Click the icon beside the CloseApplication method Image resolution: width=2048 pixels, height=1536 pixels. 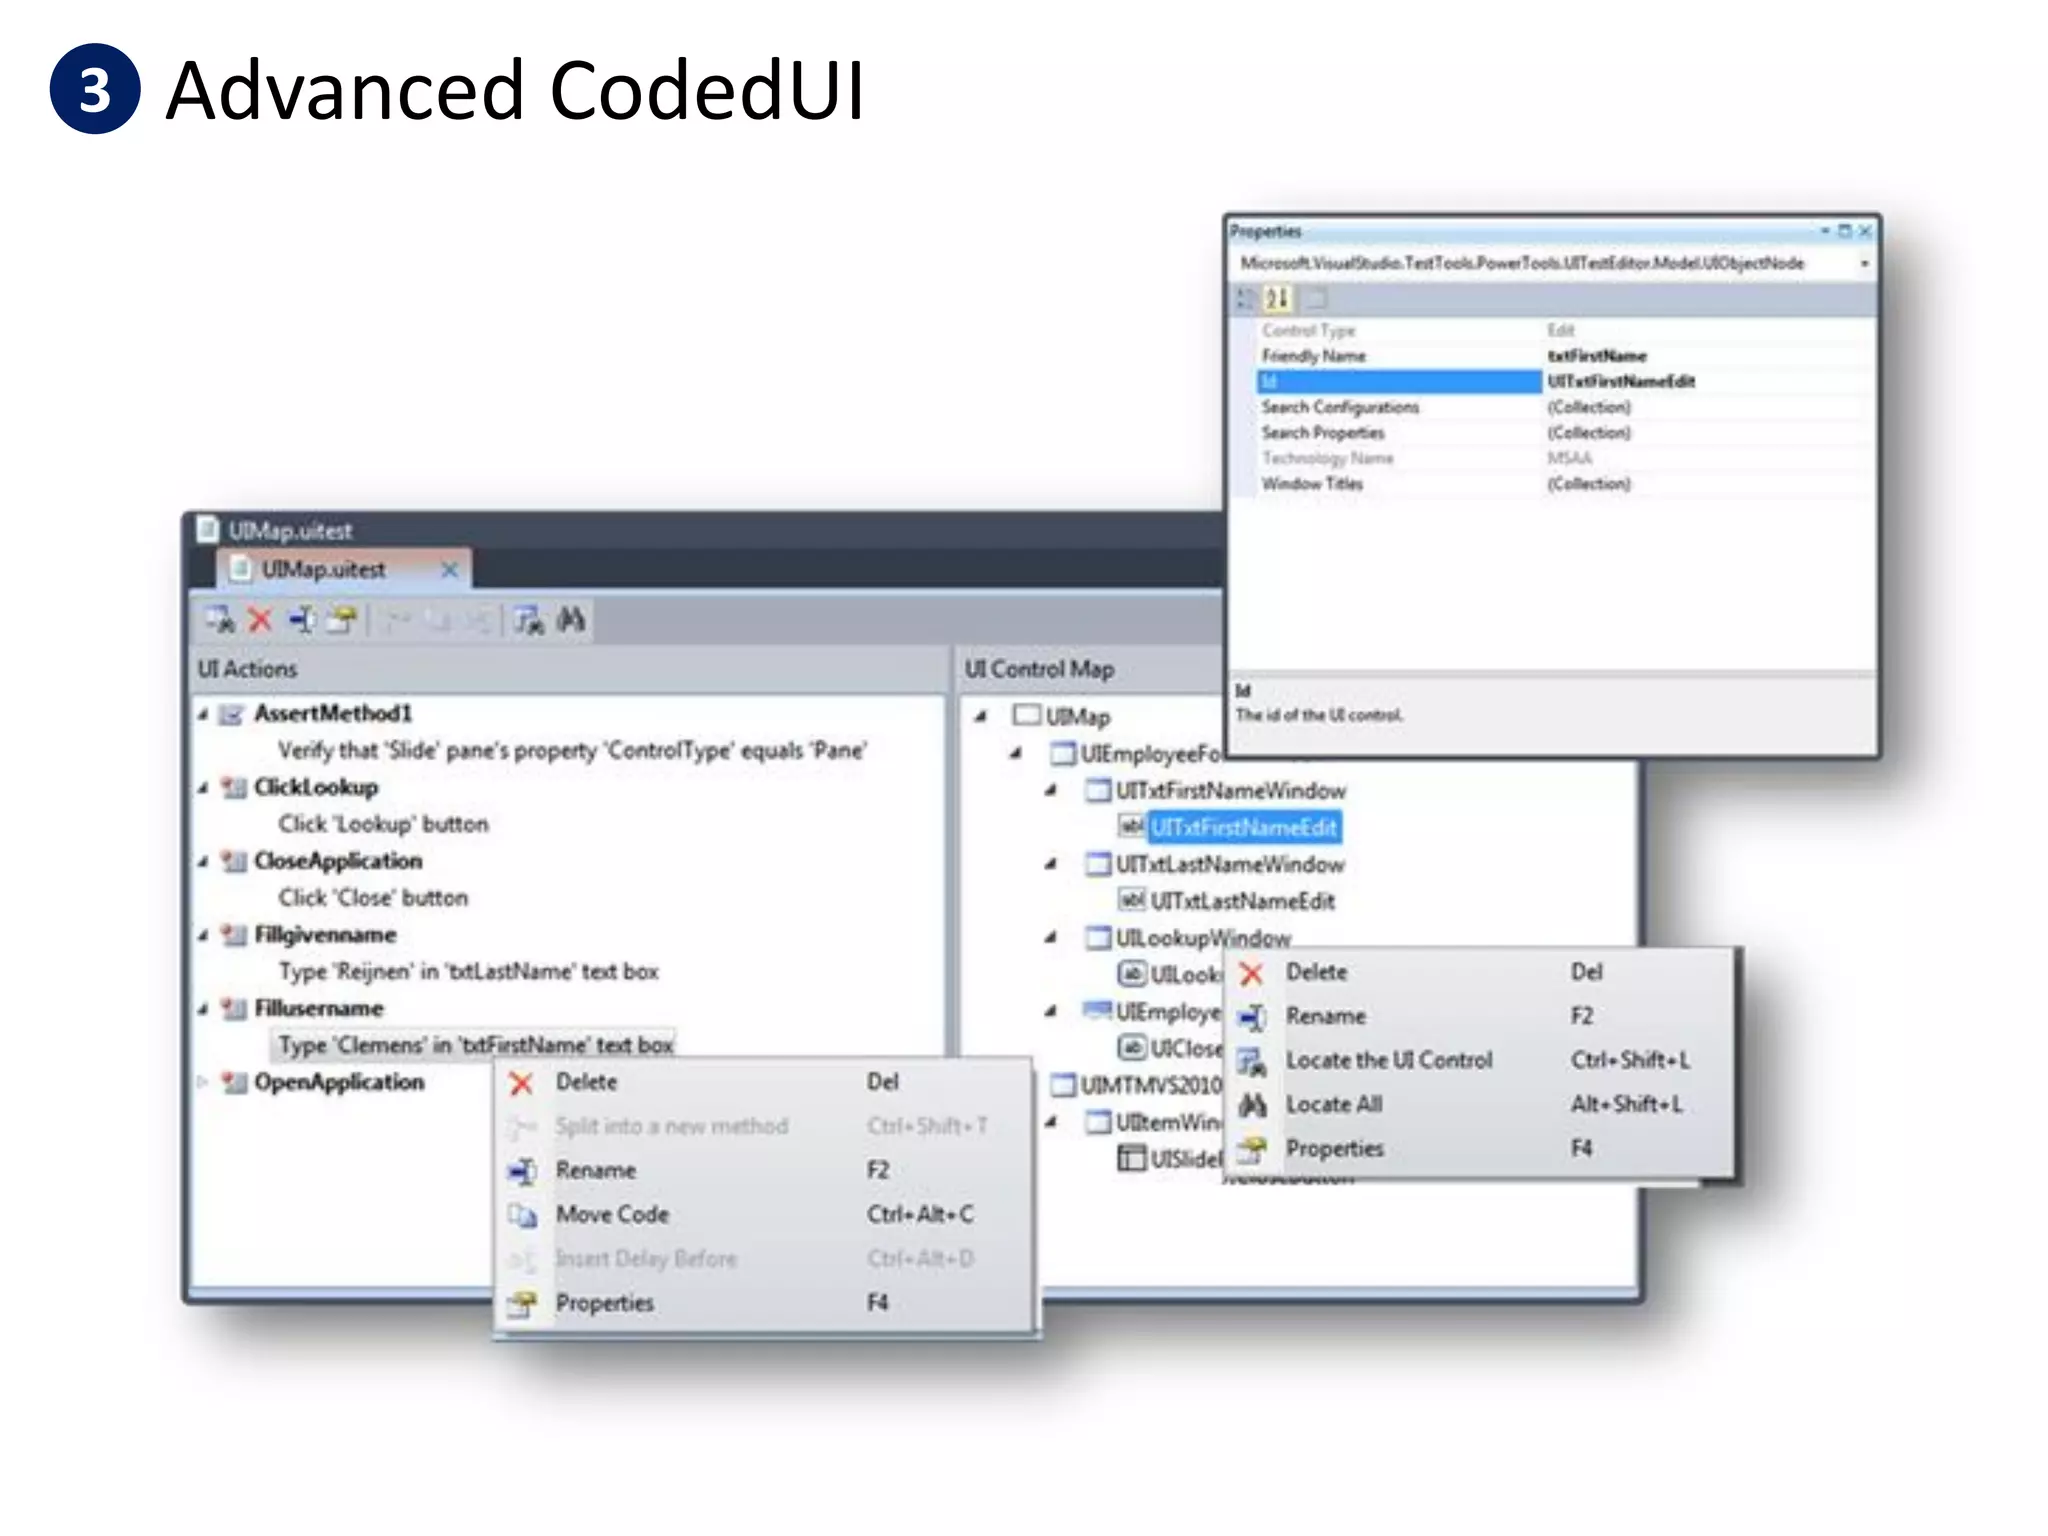pos(233,861)
